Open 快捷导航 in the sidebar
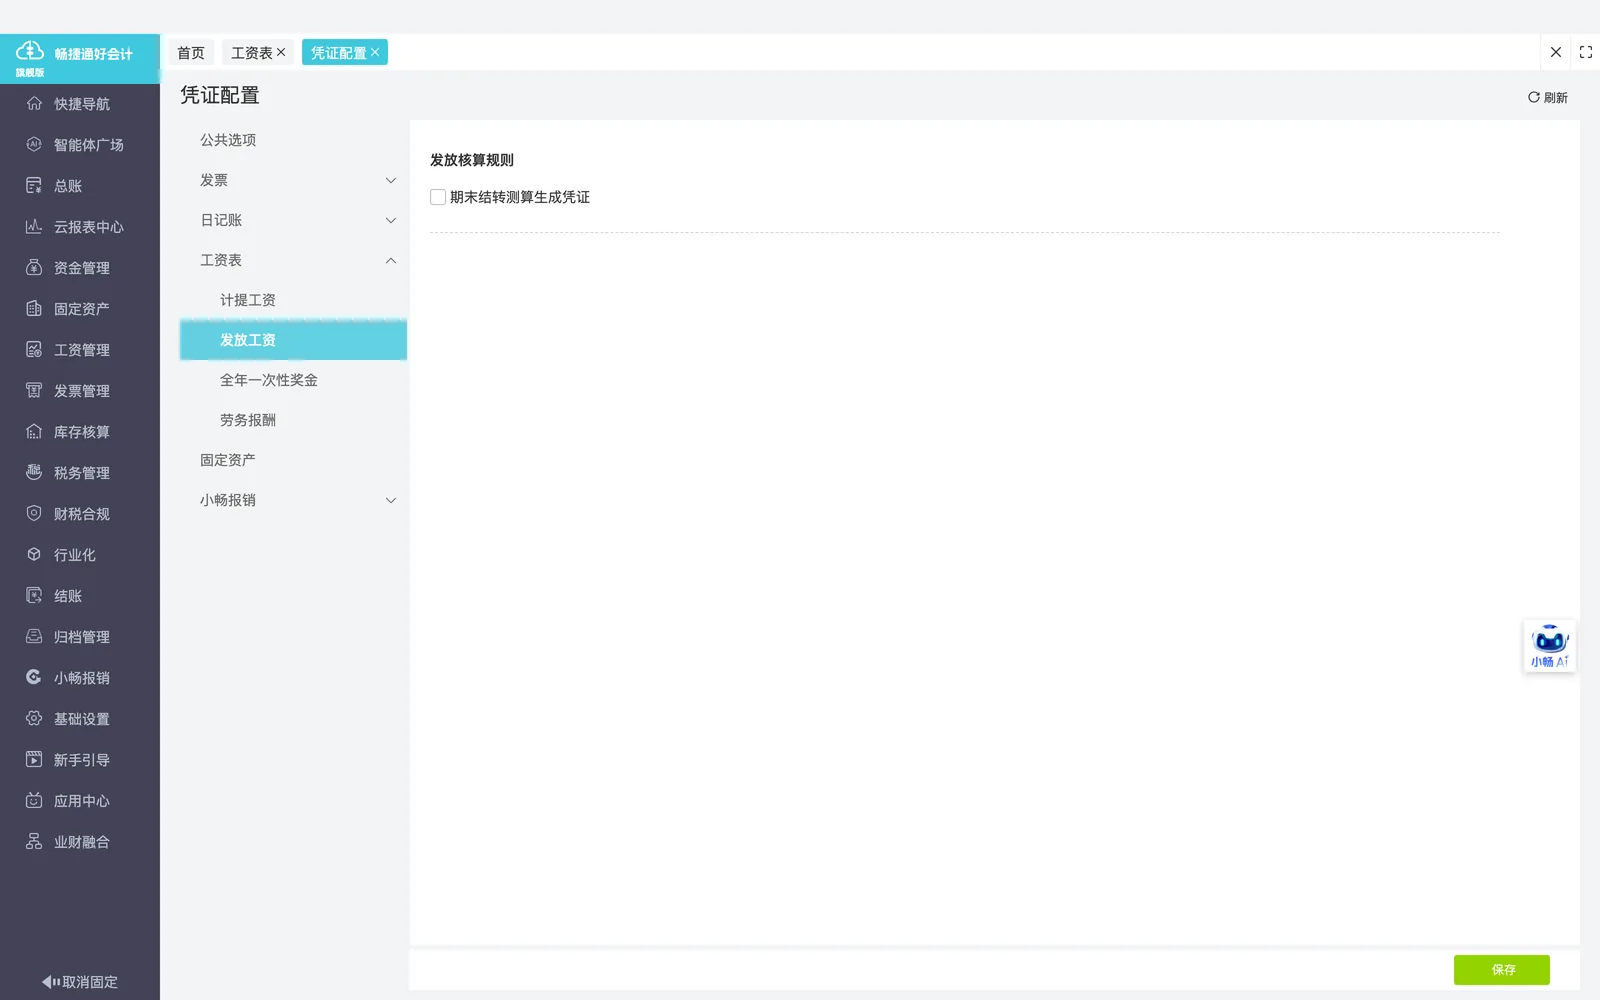 (x=80, y=104)
